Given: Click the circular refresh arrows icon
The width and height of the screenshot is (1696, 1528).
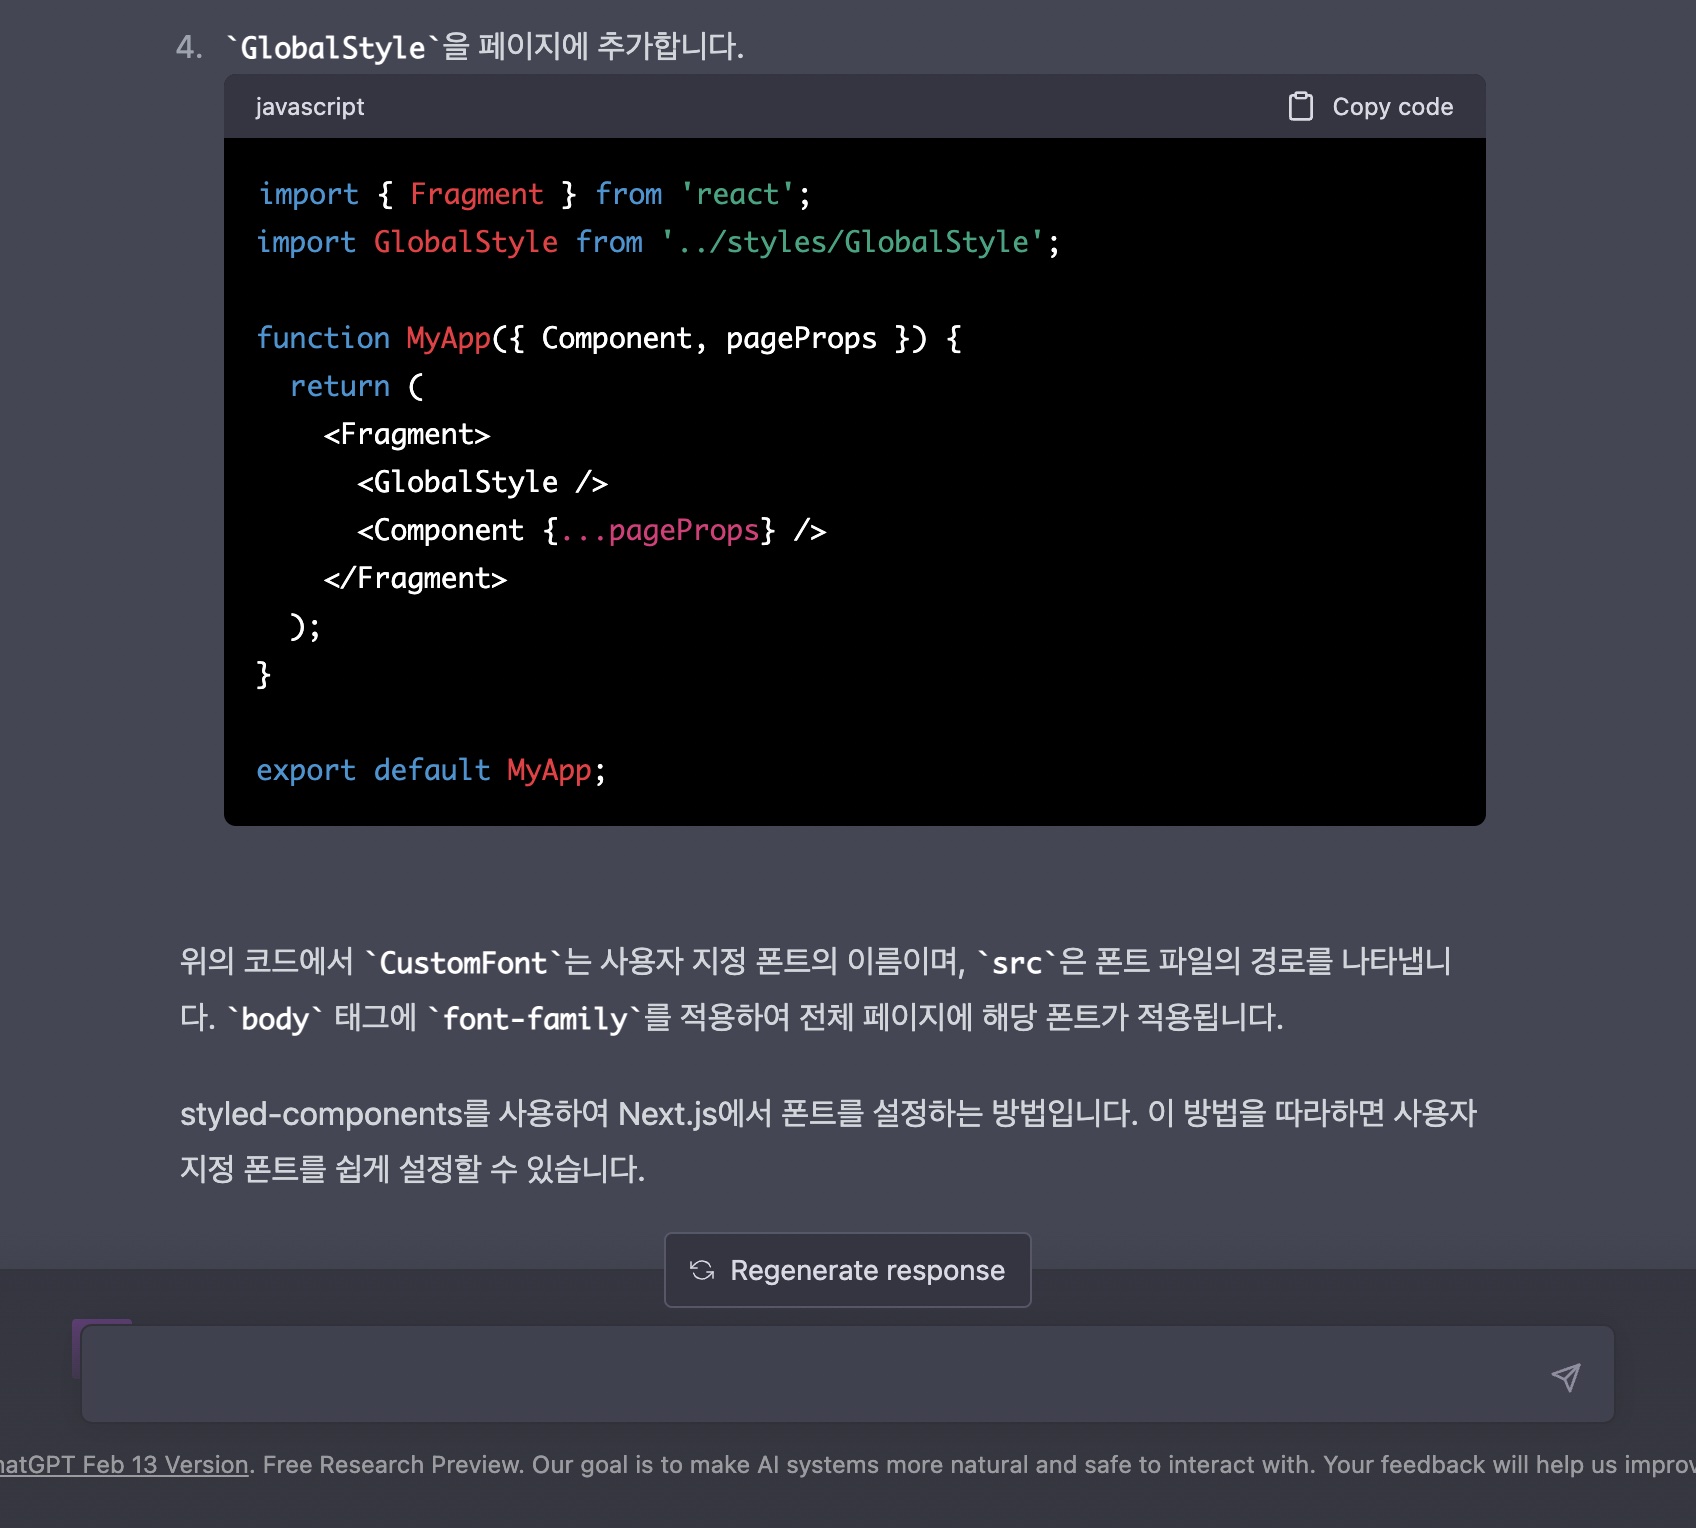Looking at the screenshot, I should (x=702, y=1270).
